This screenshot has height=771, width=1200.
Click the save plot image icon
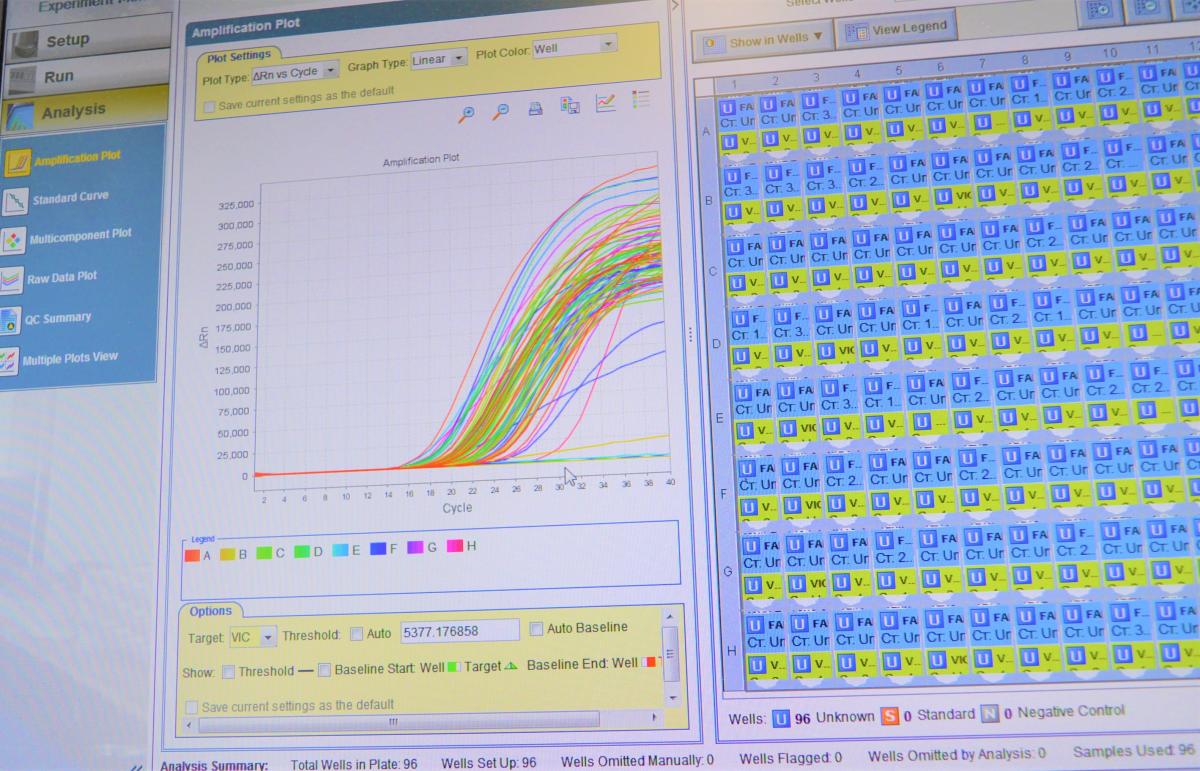[570, 106]
